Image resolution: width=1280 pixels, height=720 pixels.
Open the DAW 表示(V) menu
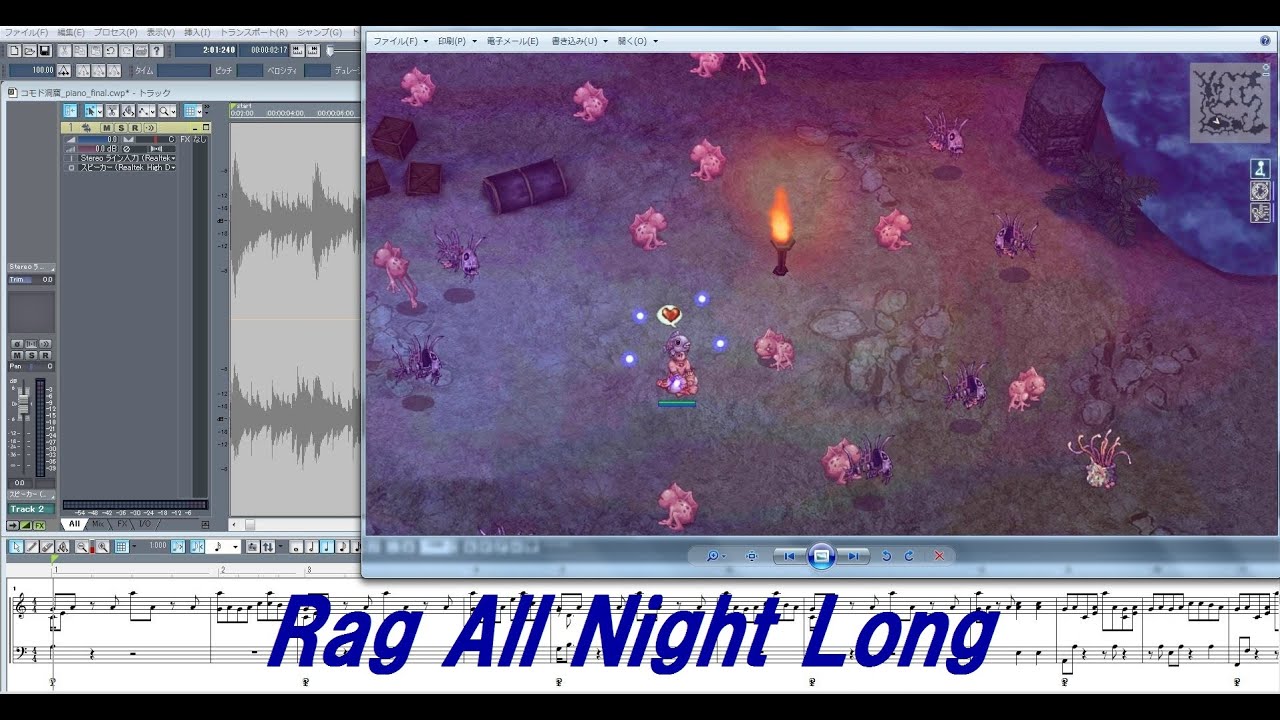coord(161,33)
